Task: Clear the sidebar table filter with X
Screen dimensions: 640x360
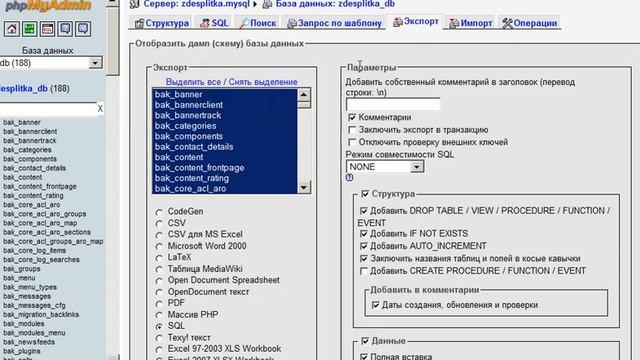Action: point(100,109)
